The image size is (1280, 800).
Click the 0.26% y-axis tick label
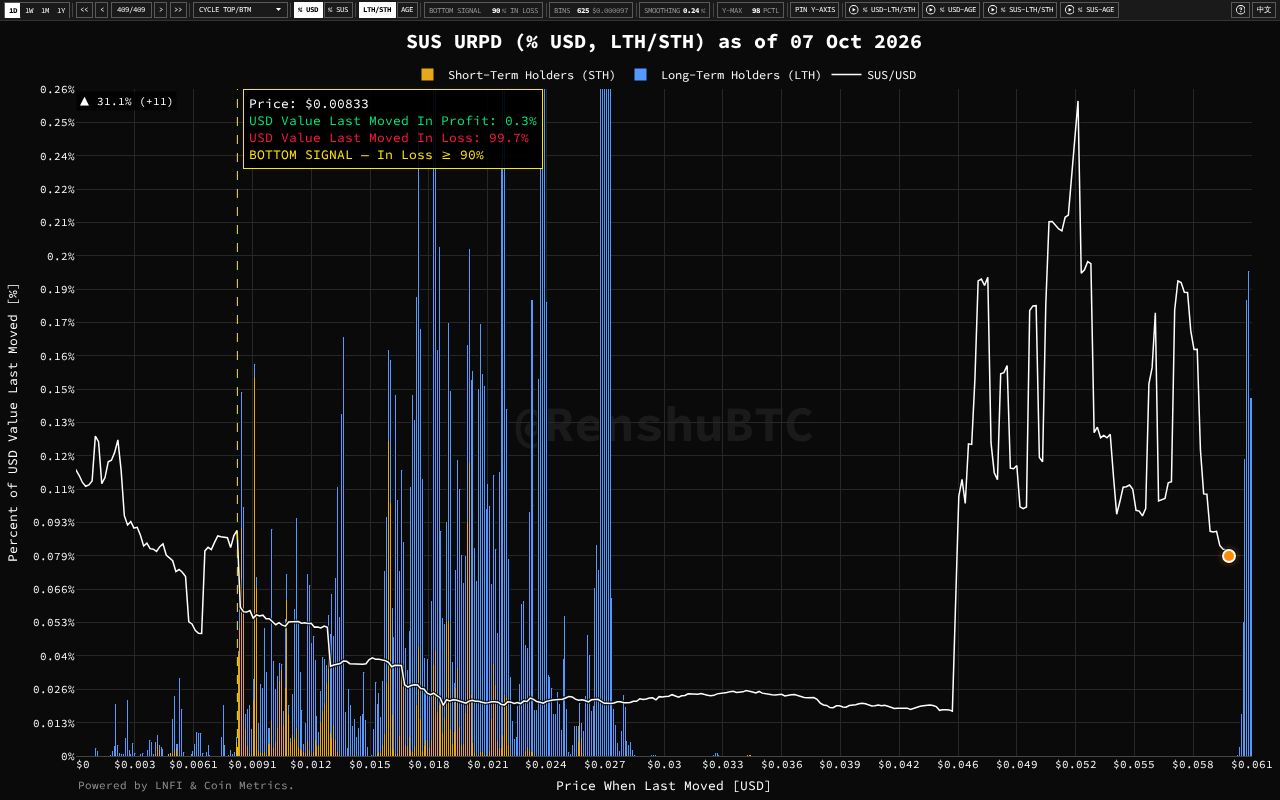tap(57, 89)
